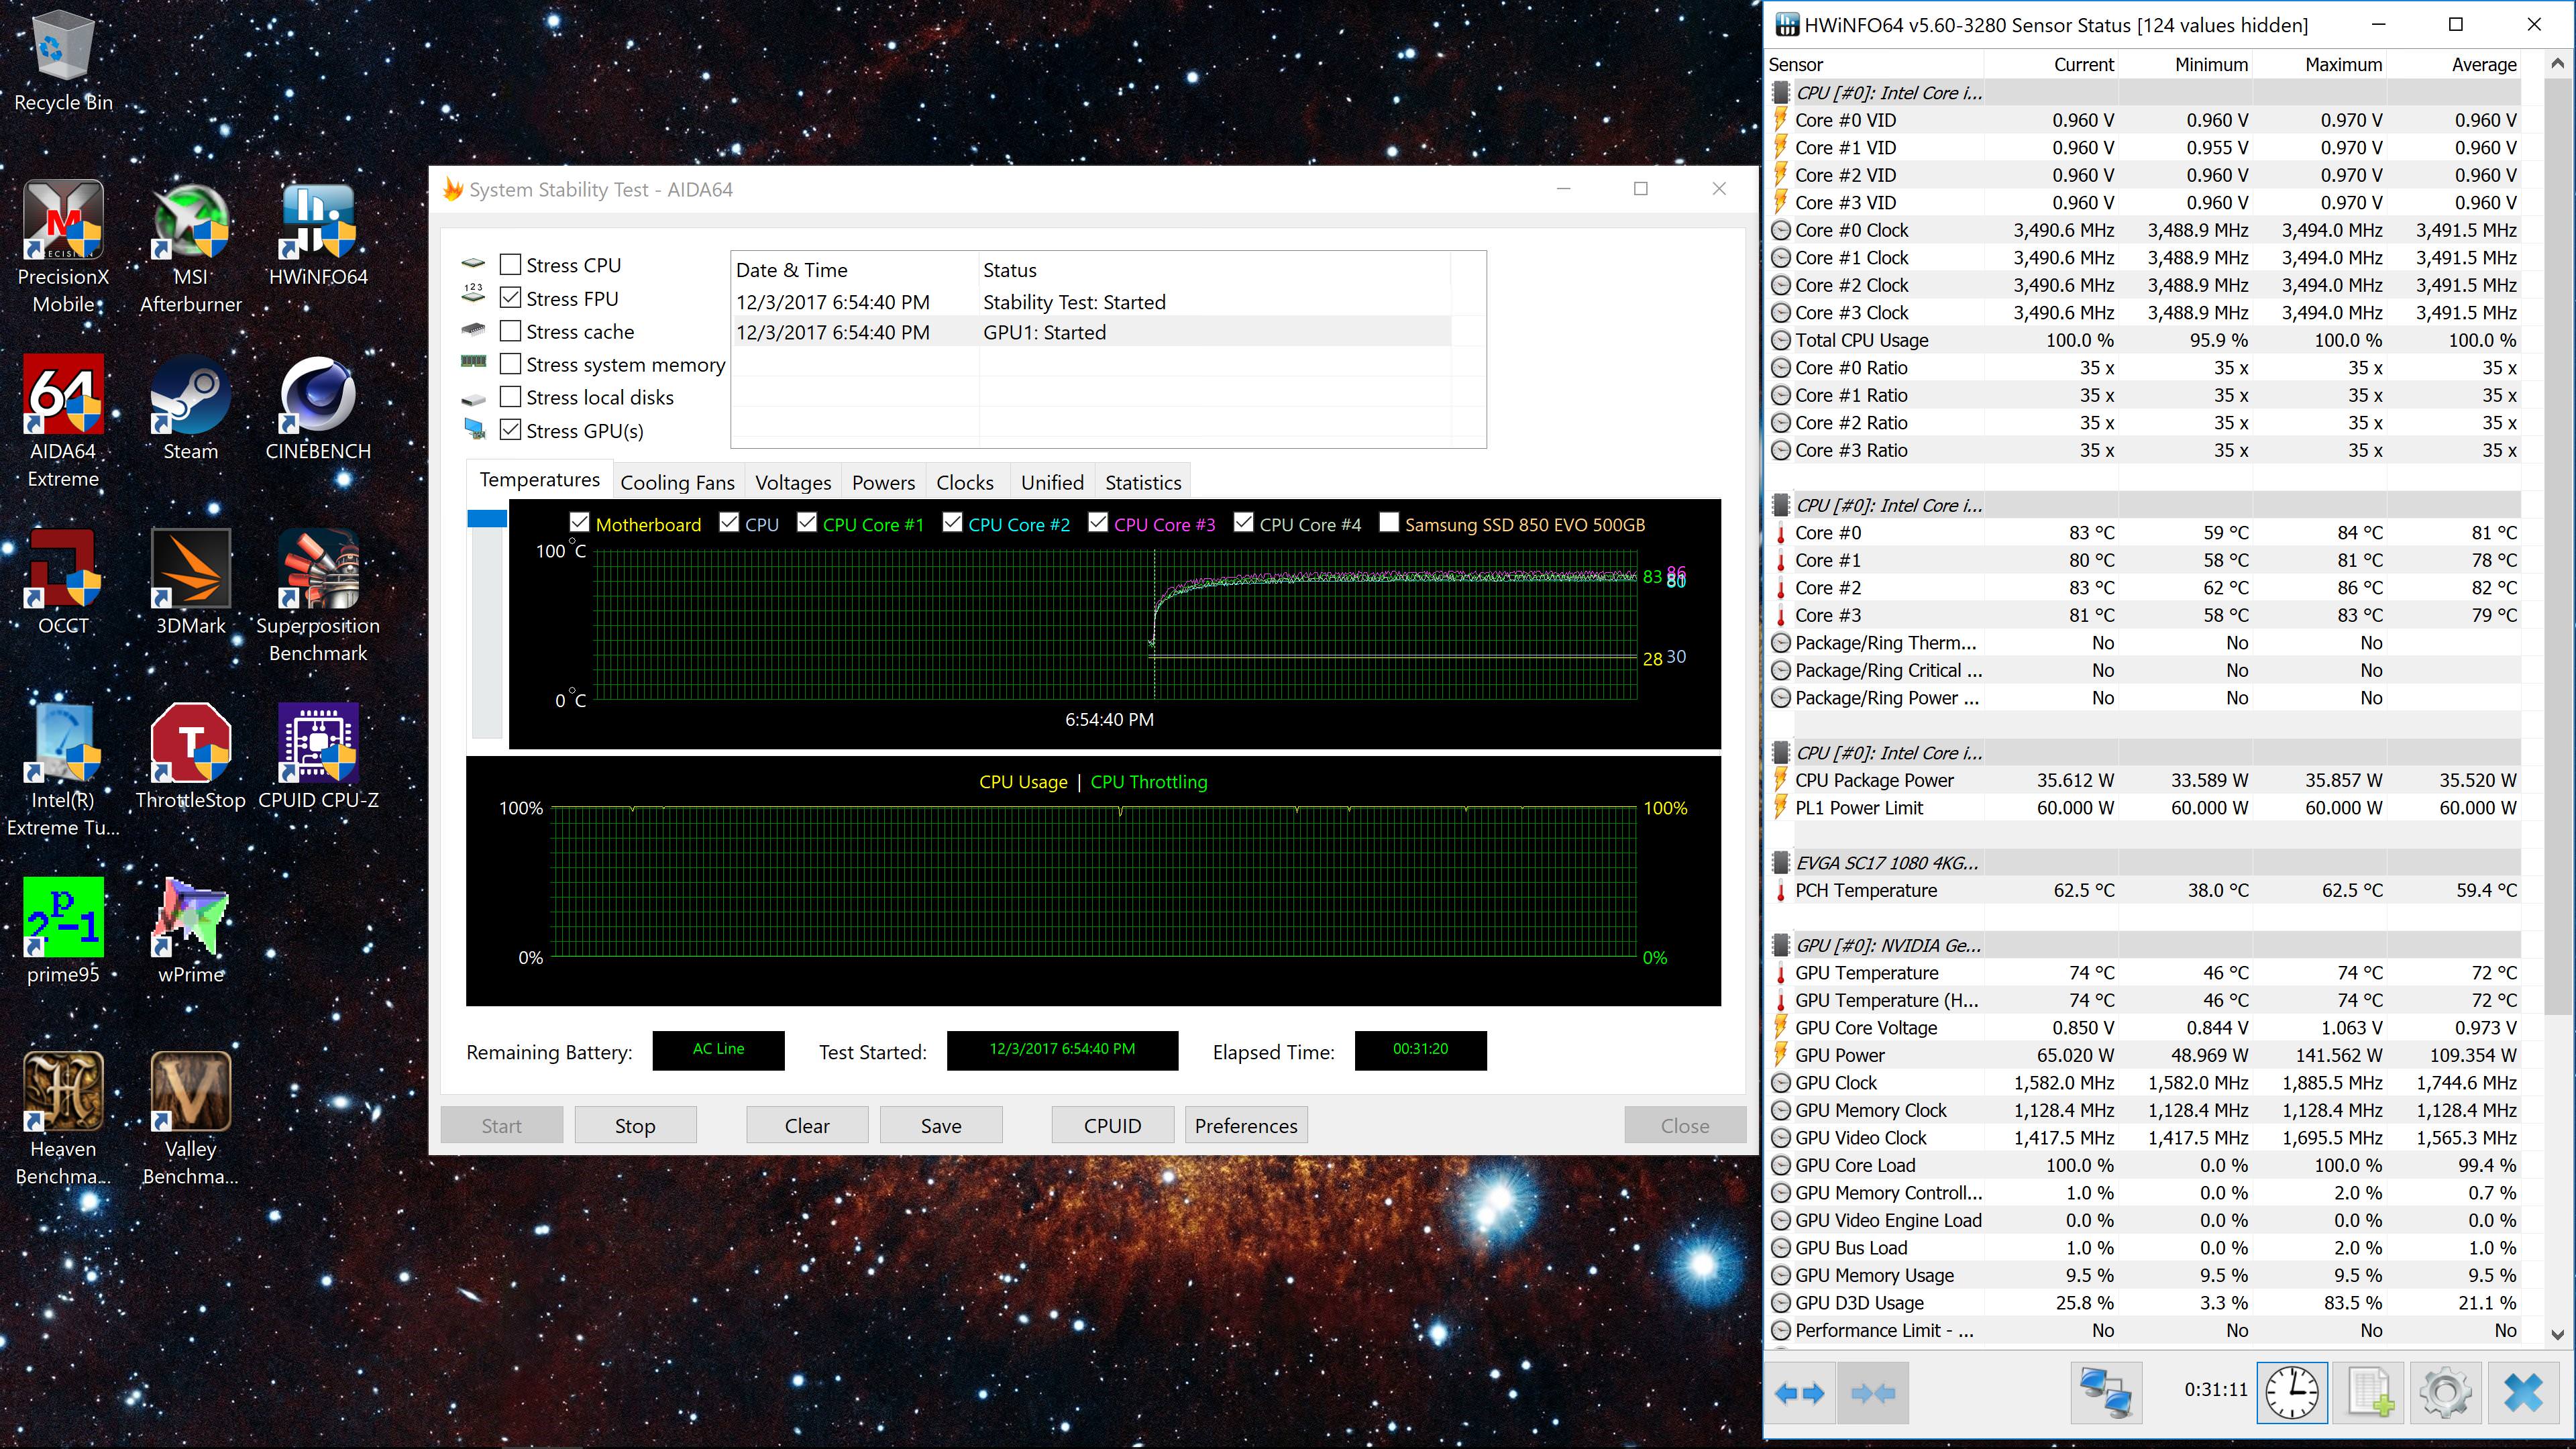Open AIDA64 Preferences
The height and width of the screenshot is (1449, 2576).
[1246, 1125]
